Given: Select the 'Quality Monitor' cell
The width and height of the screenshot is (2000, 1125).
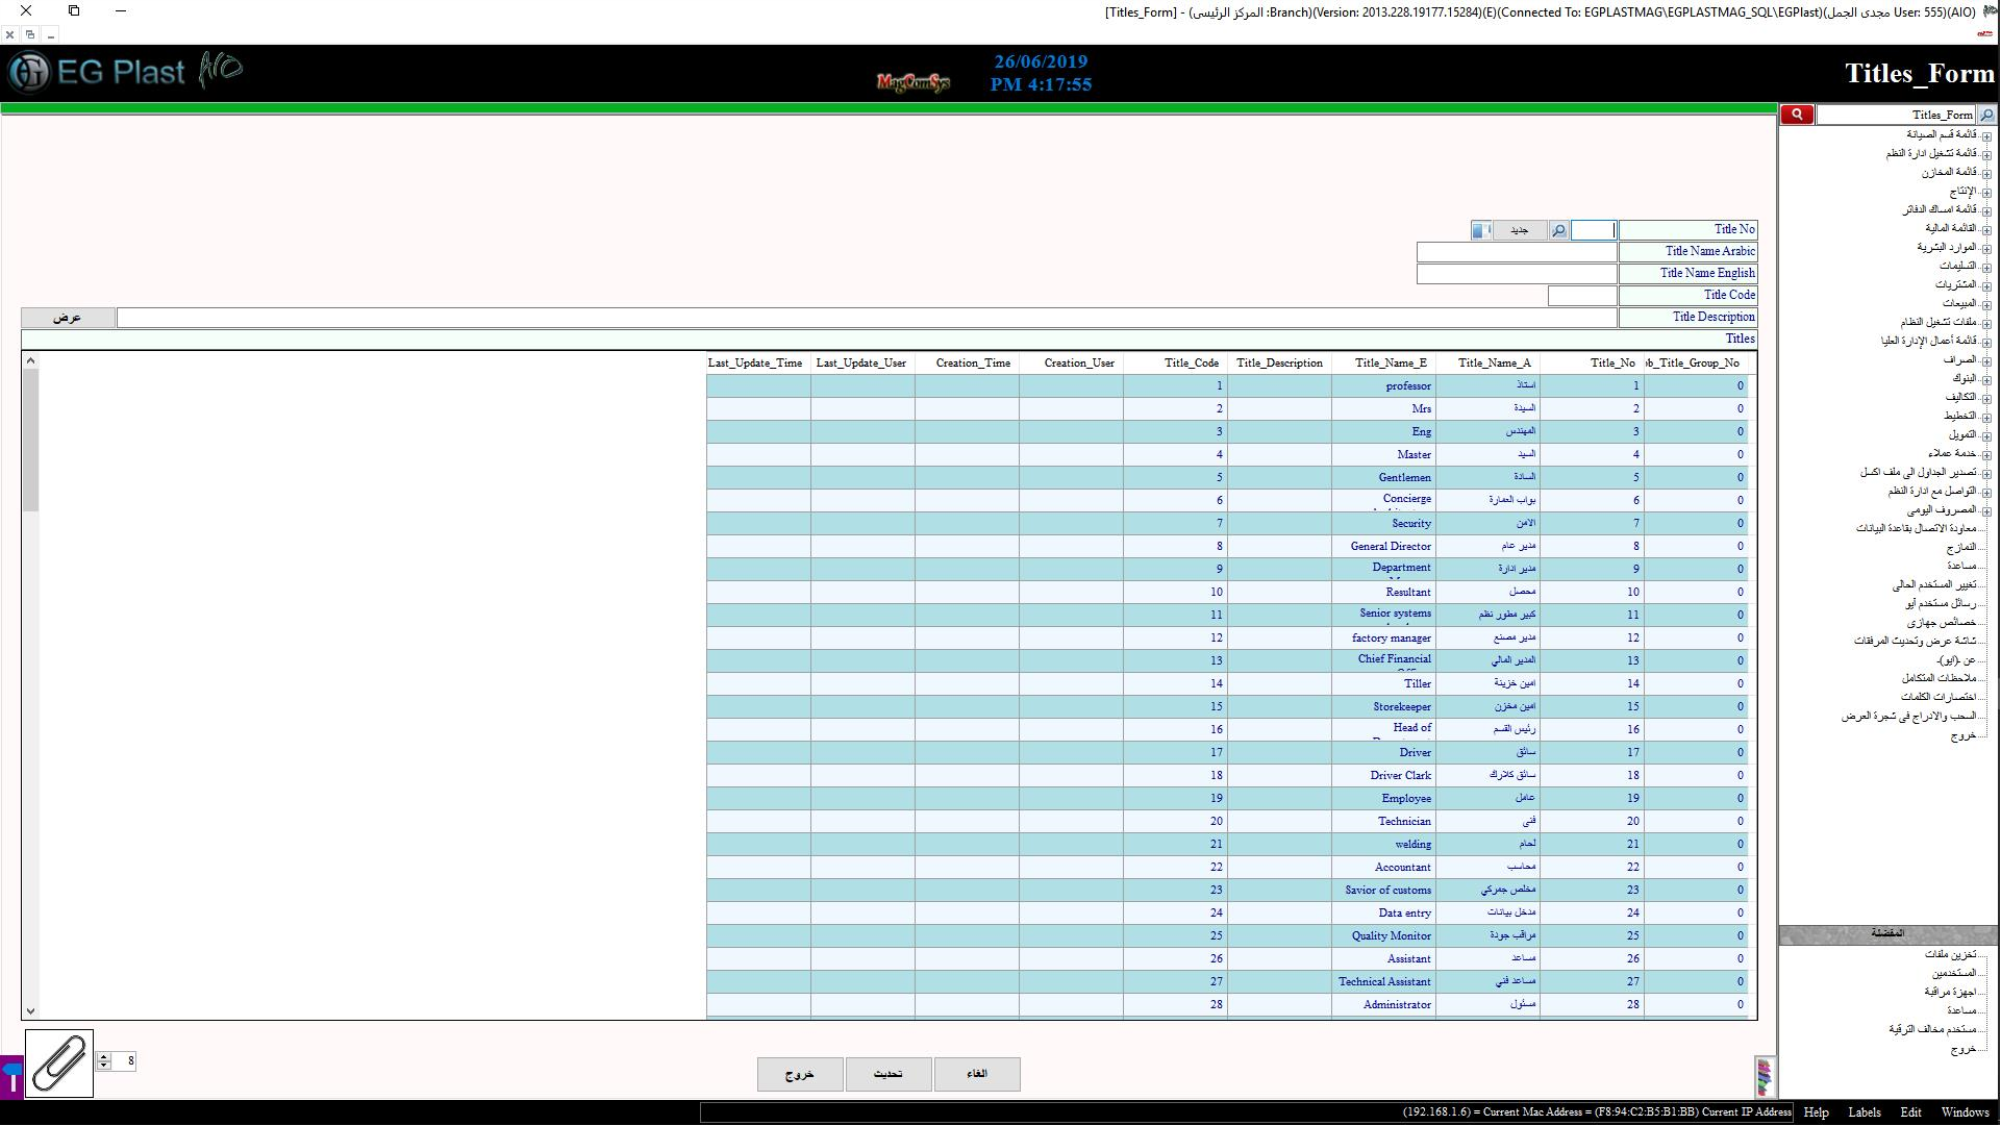Looking at the screenshot, I should point(1384,936).
